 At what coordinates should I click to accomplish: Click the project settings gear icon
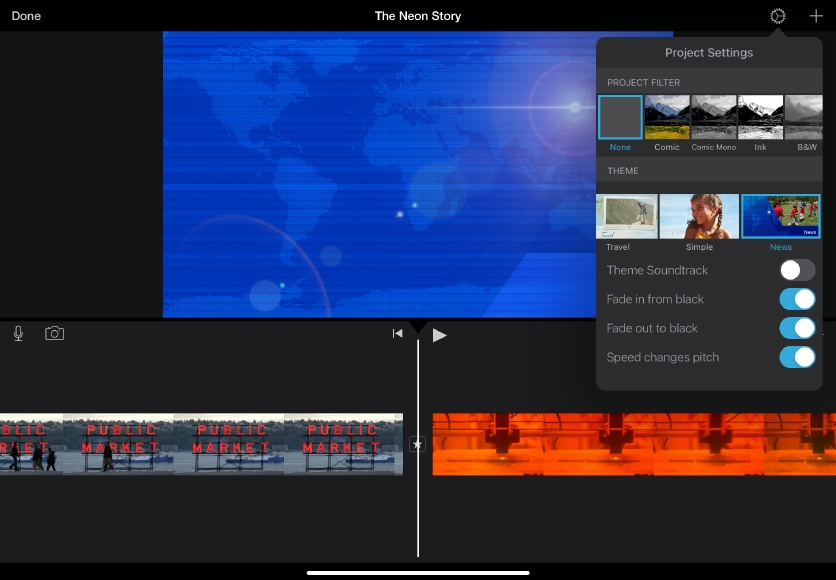tap(778, 16)
